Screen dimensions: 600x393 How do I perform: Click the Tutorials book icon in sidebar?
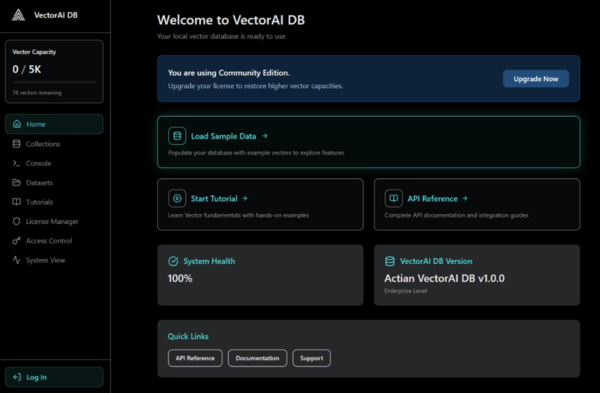point(16,202)
